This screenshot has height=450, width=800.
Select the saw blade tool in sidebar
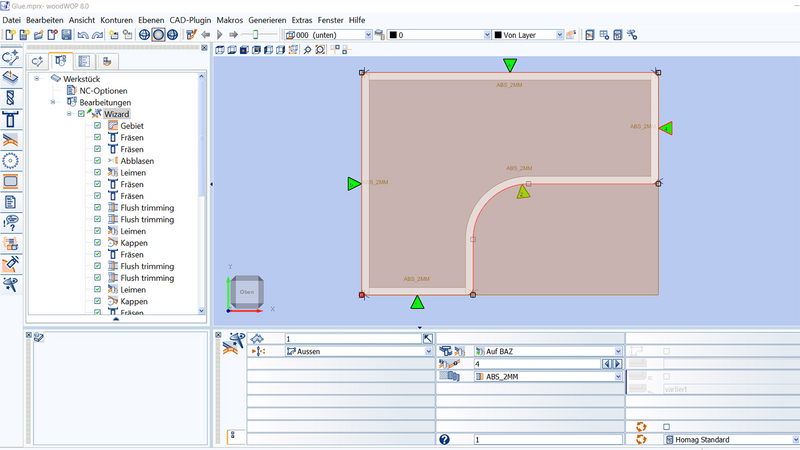click(x=11, y=160)
